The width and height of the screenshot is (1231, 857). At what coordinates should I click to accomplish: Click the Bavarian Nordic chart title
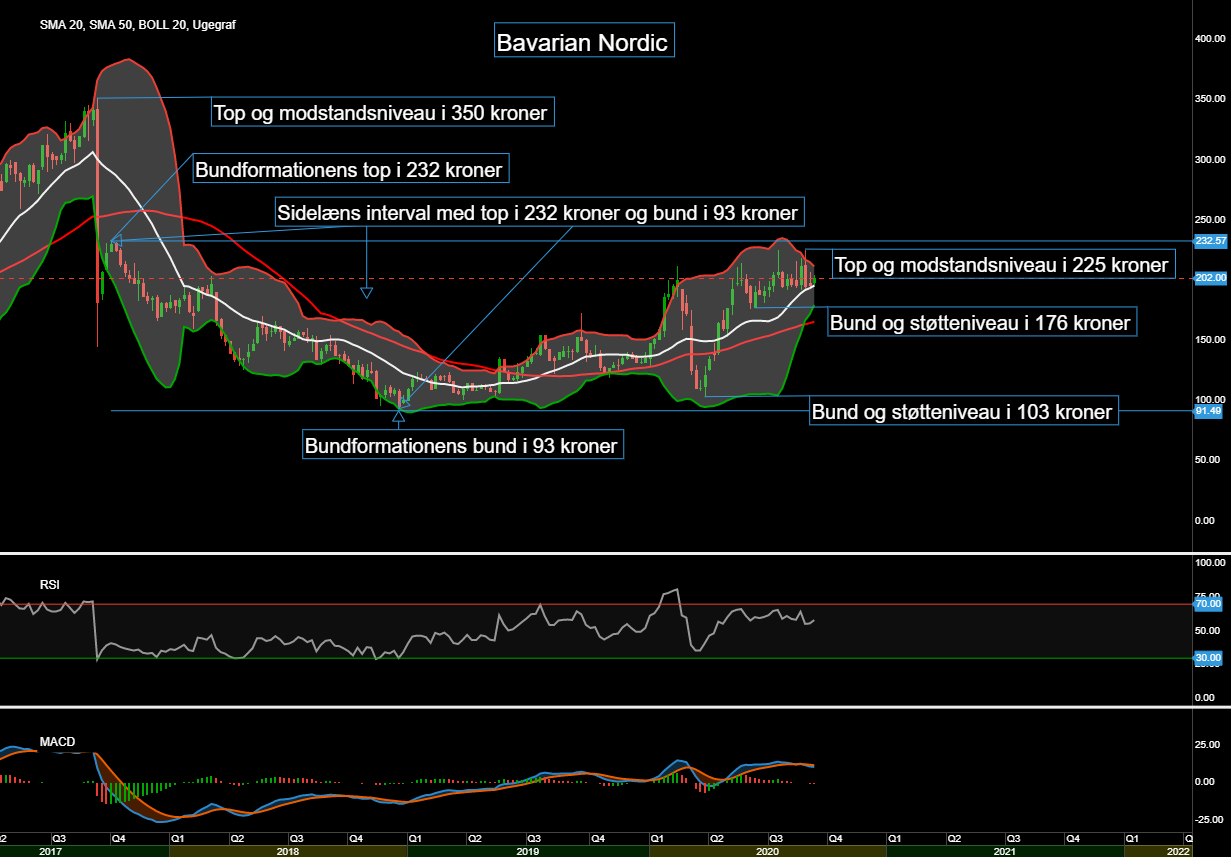point(584,42)
